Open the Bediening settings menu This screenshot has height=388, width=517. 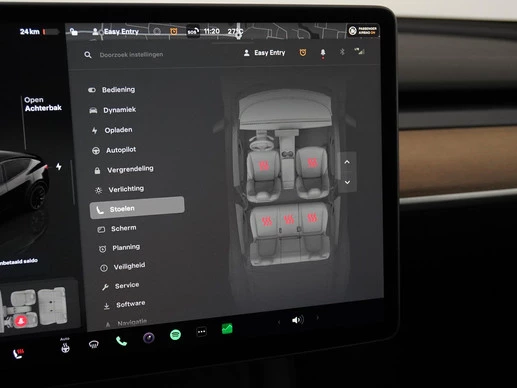pyautogui.click(x=112, y=90)
